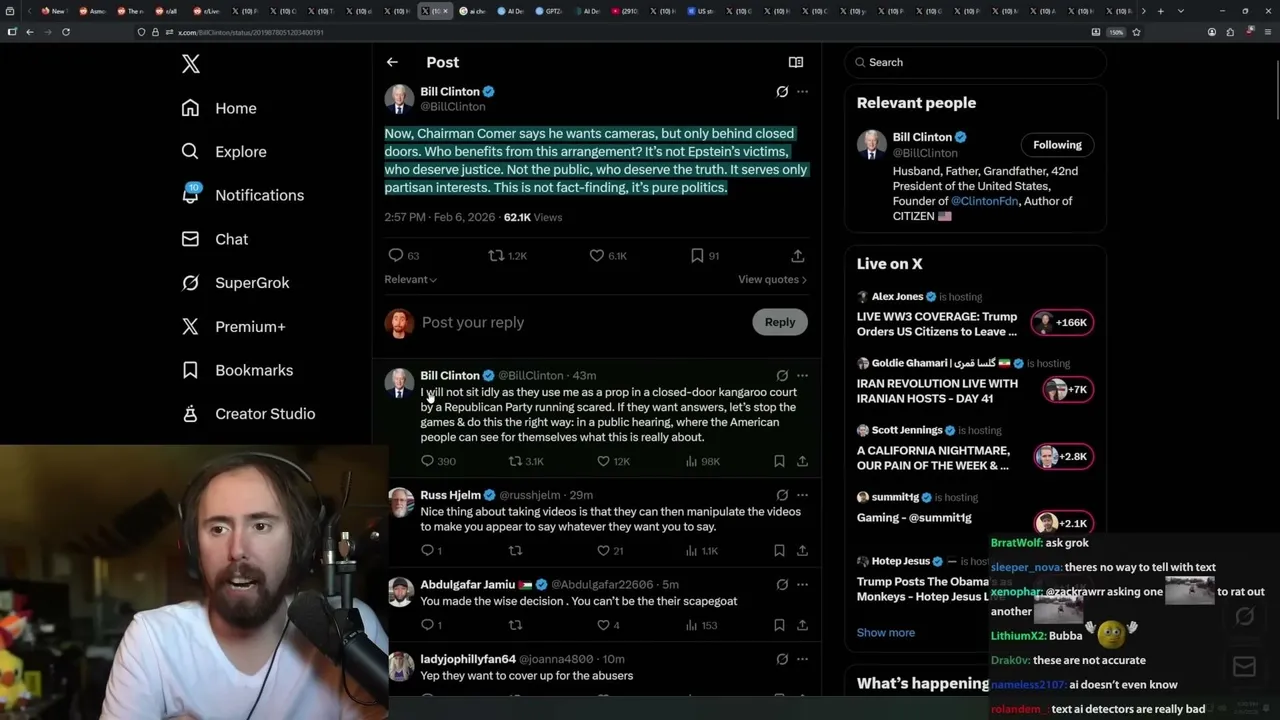Open Explore in the sidebar
This screenshot has width=1280, height=720.
(224, 152)
